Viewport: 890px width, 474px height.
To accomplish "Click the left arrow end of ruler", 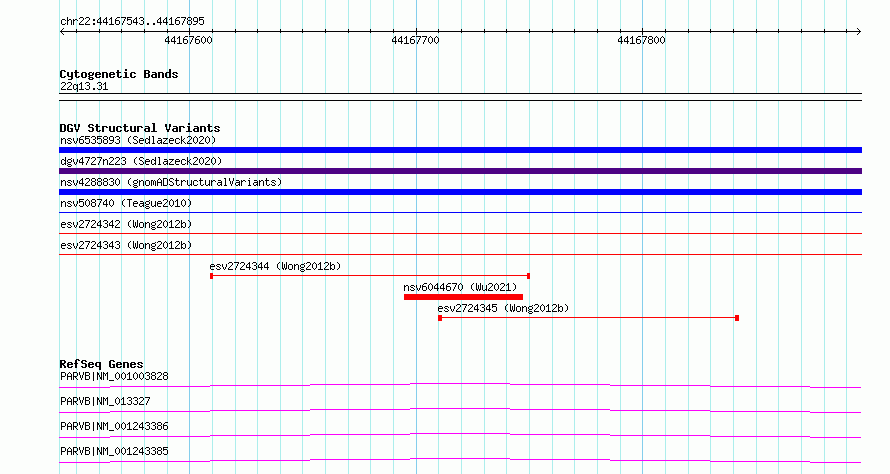I will pyautogui.click(x=62, y=32).
